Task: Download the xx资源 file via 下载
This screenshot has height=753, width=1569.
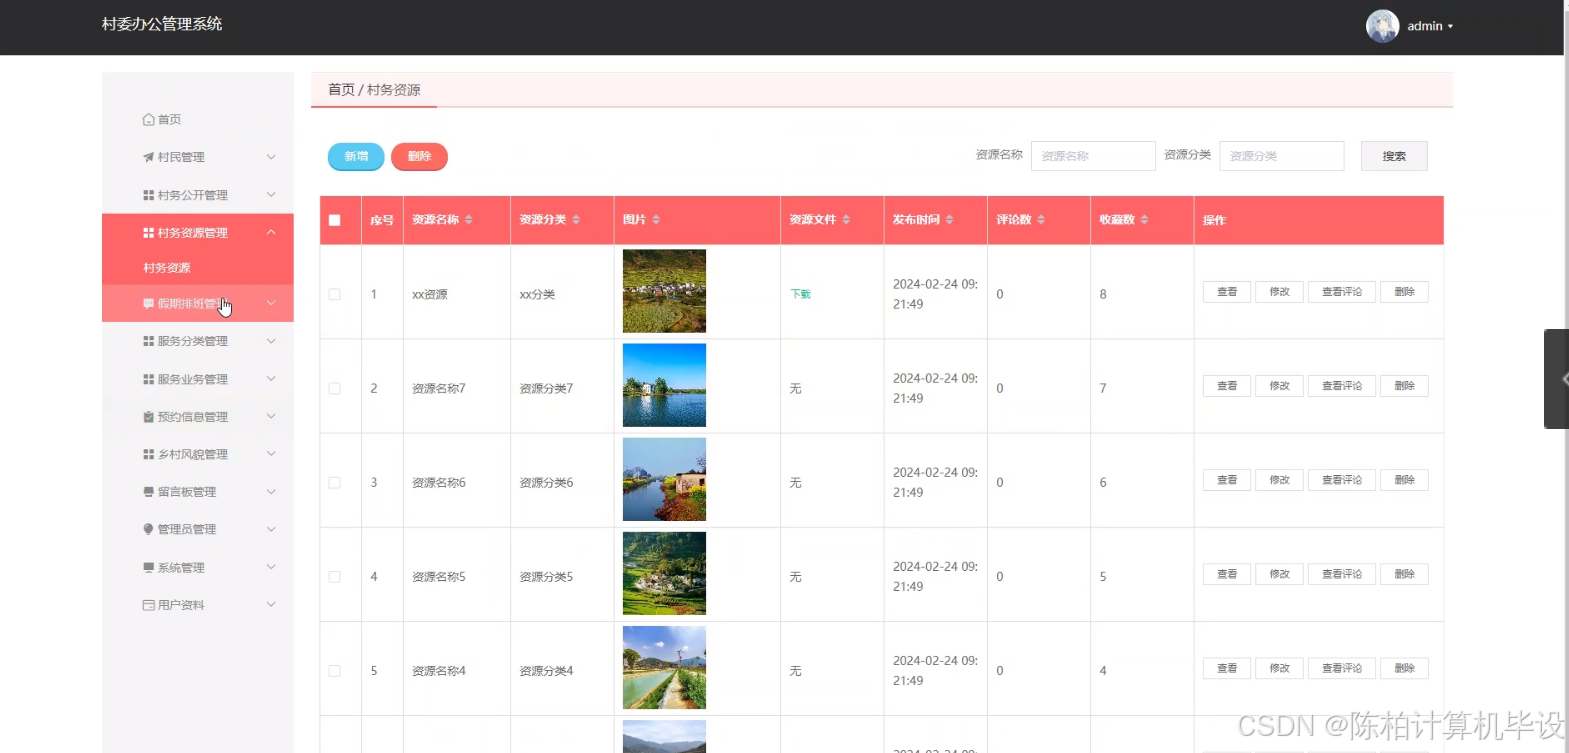Action: pos(801,294)
